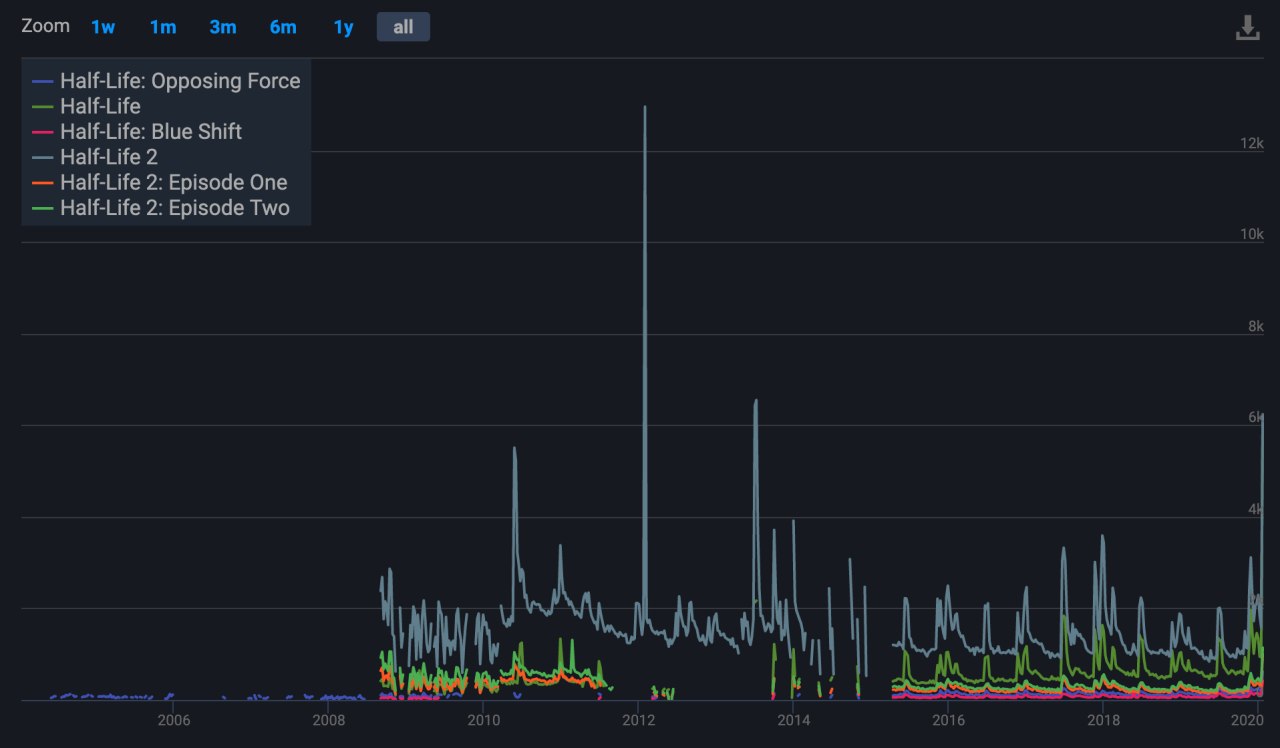The width and height of the screenshot is (1280, 748).
Task: Click the 2016 label on the x-axis
Action: point(948,720)
